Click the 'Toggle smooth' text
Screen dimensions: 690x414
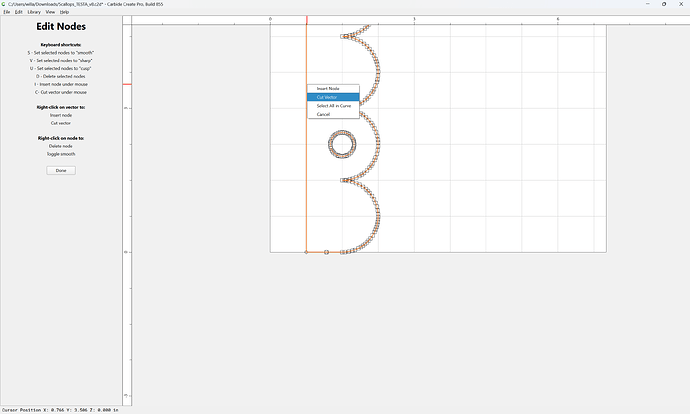tap(61, 154)
